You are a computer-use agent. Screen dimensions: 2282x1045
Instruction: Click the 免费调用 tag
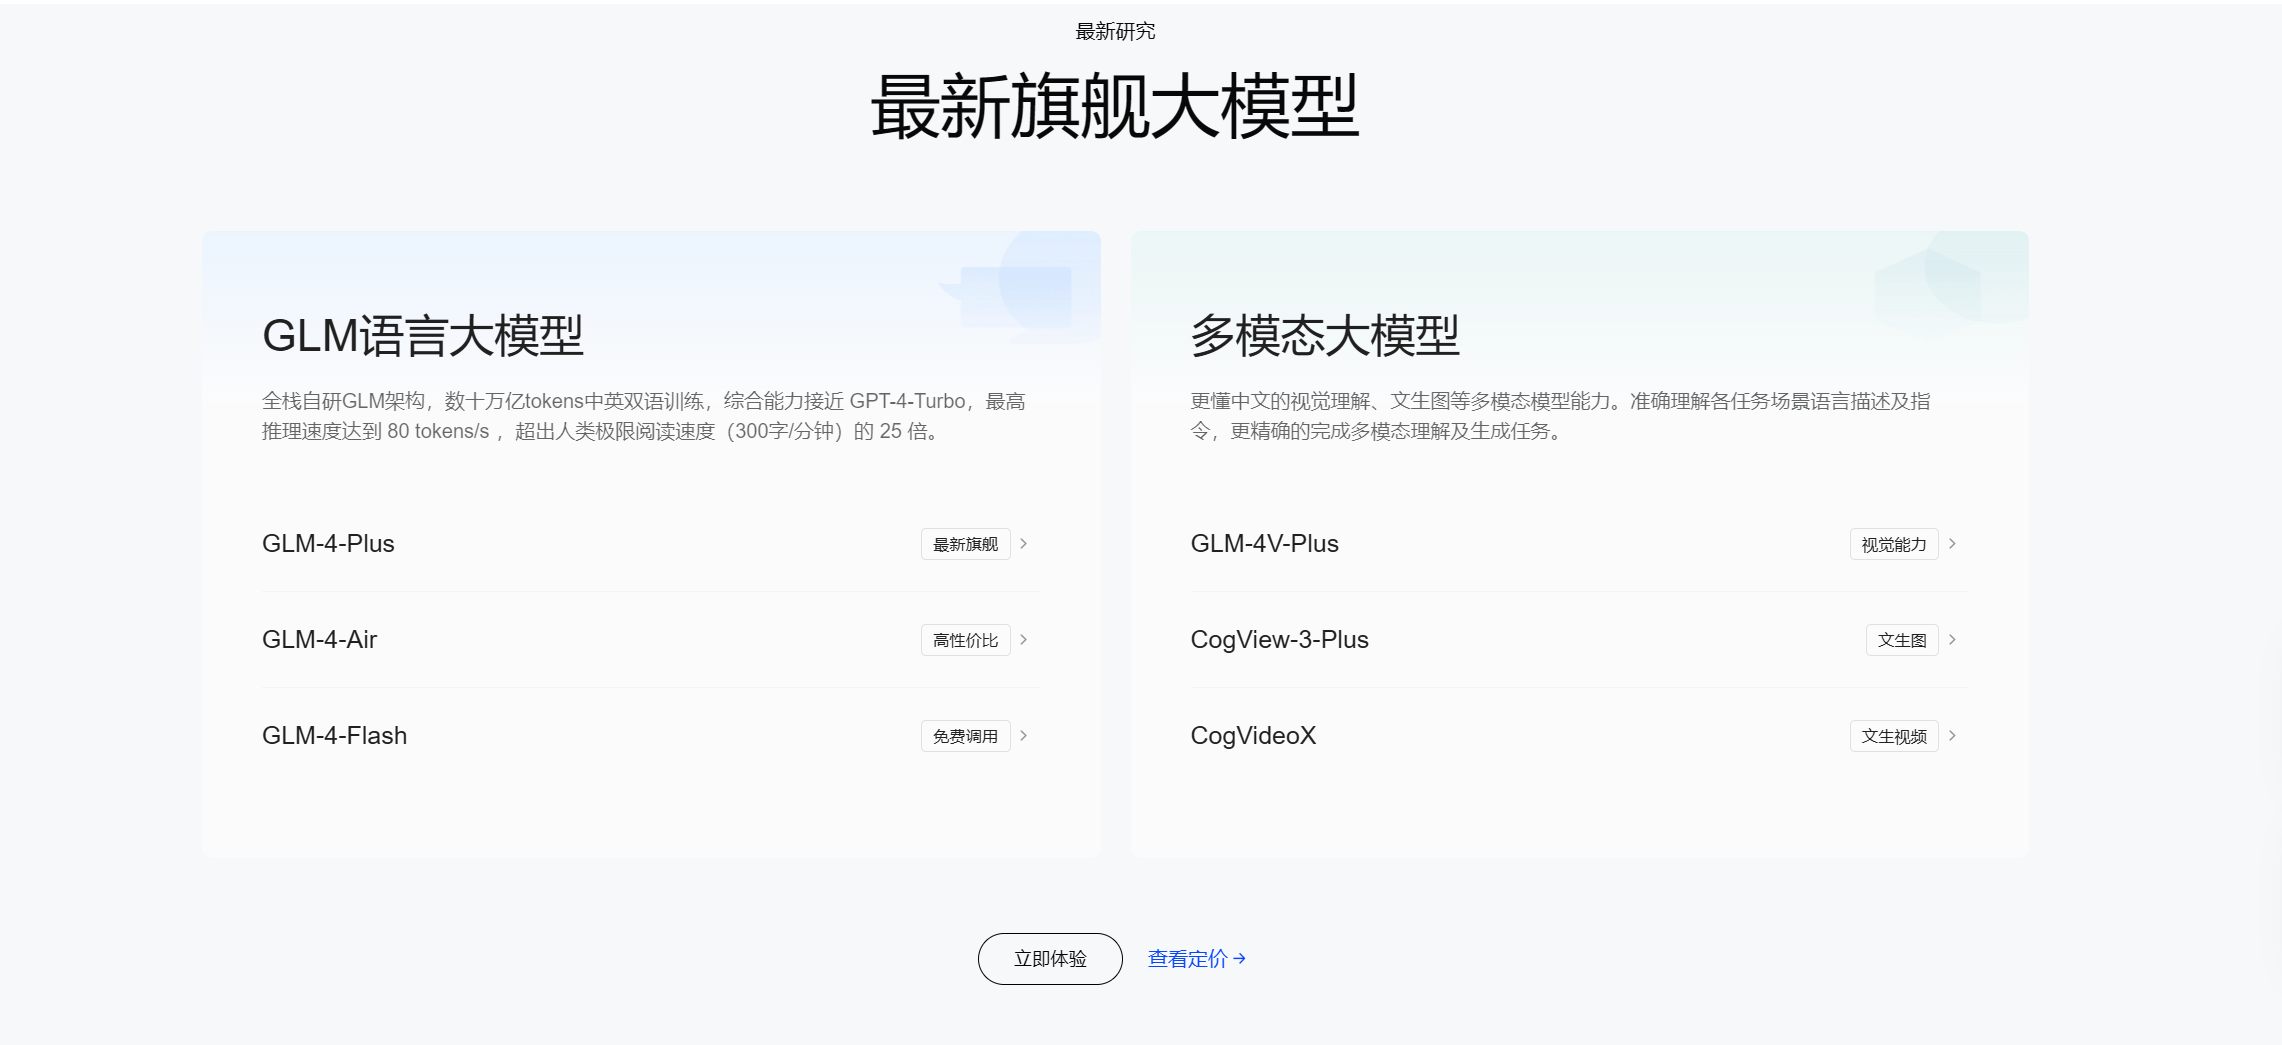pos(965,736)
